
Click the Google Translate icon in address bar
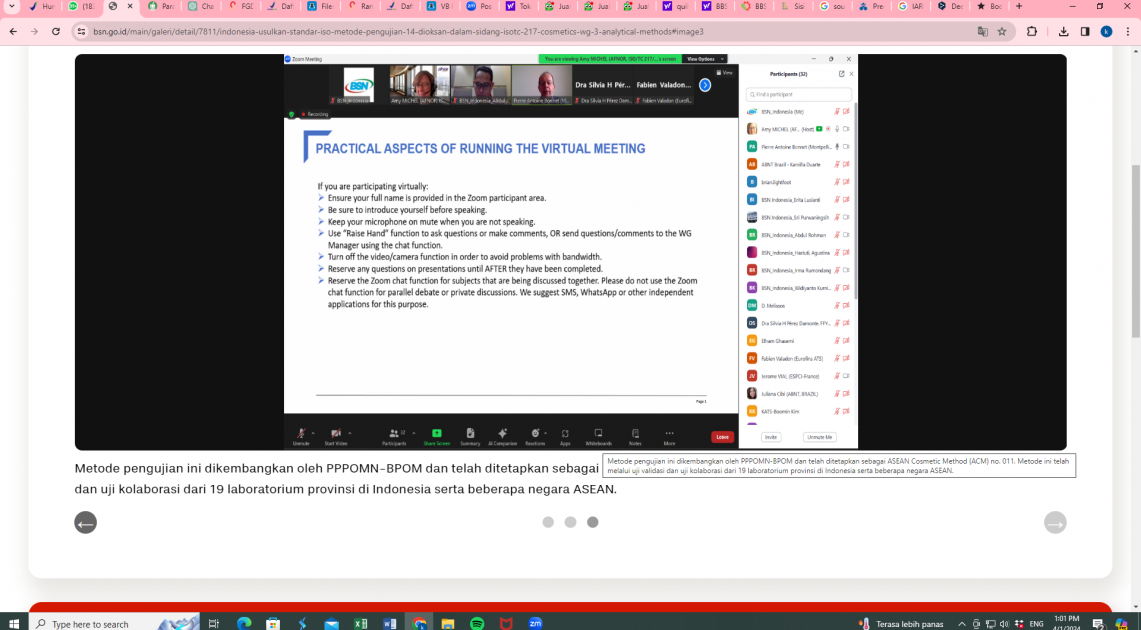pyautogui.click(x=982, y=31)
